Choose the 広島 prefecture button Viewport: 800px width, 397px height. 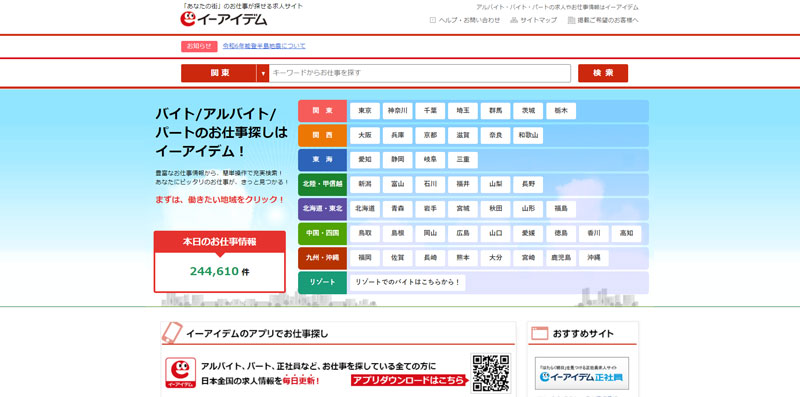(x=463, y=233)
